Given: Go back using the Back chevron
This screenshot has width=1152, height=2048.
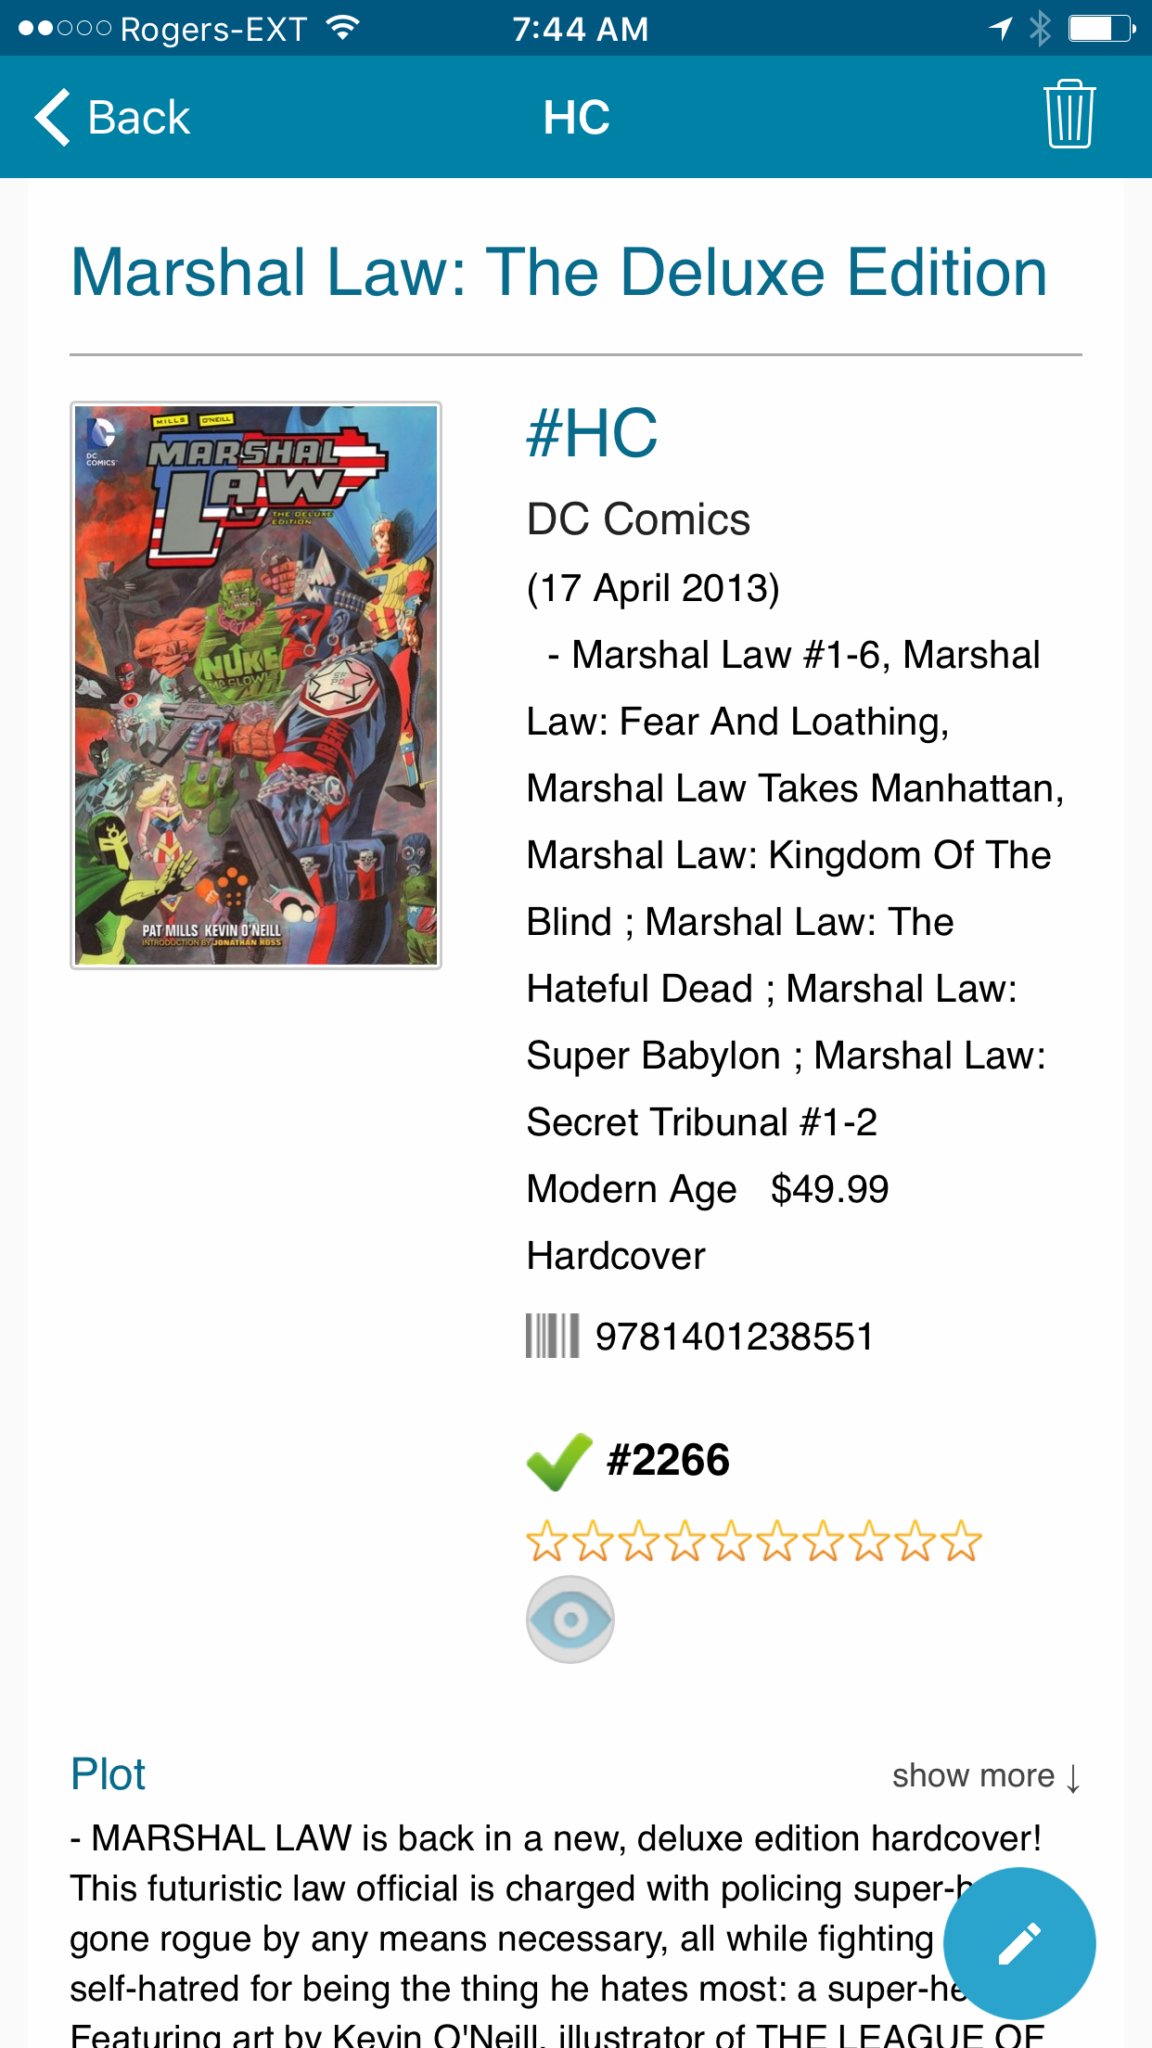Looking at the screenshot, I should [111, 117].
